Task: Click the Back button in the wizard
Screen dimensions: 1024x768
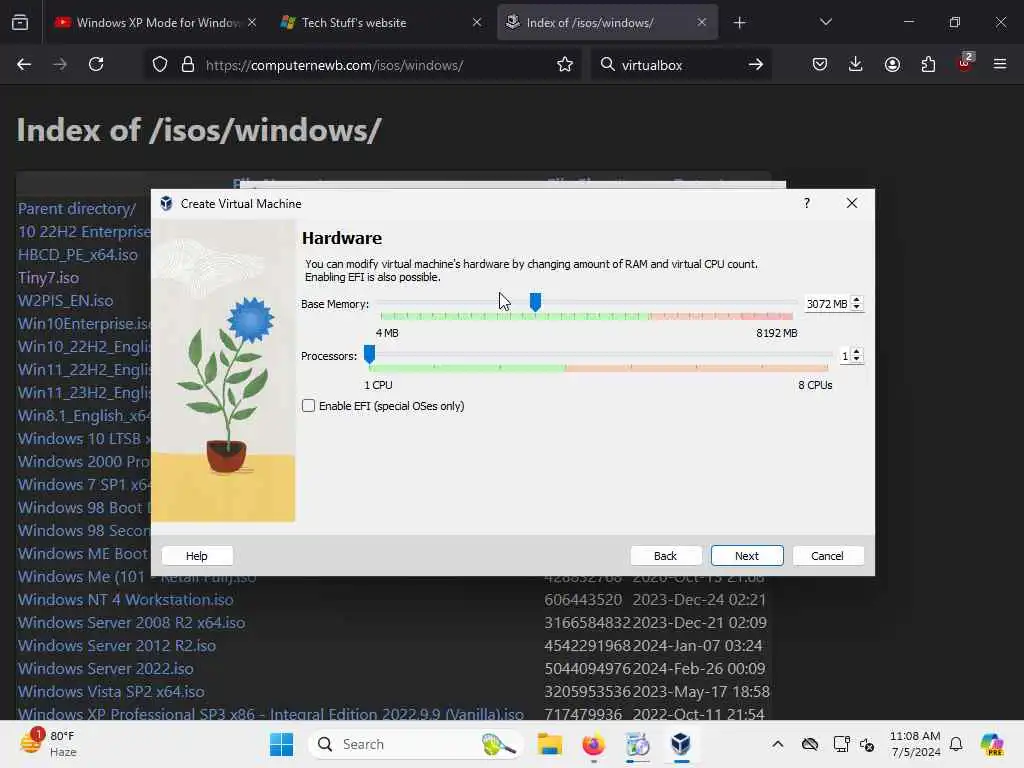Action: (665, 556)
